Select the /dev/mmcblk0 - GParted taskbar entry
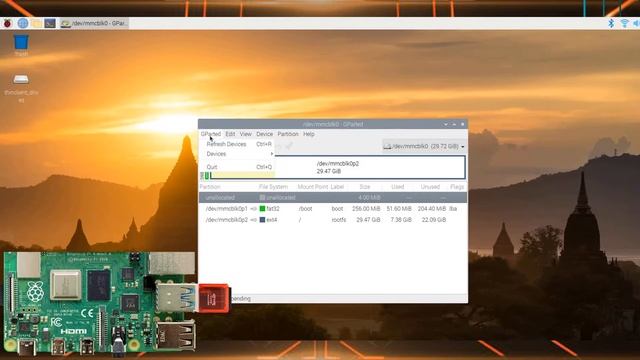640x360 pixels. pos(94,23)
